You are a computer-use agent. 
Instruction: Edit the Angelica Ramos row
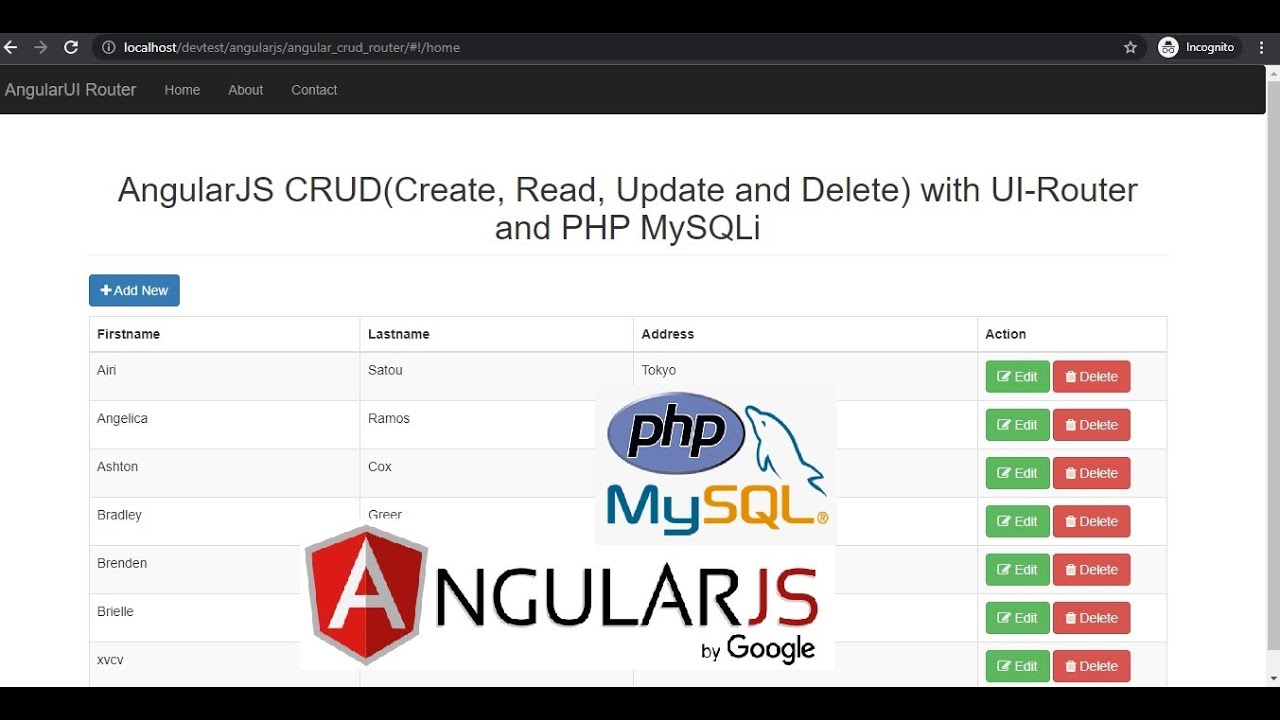click(x=1017, y=425)
